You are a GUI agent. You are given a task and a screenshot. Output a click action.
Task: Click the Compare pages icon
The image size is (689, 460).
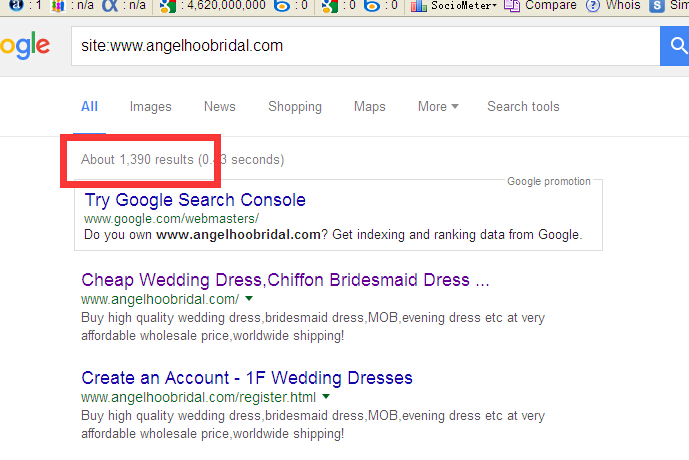click(x=512, y=6)
